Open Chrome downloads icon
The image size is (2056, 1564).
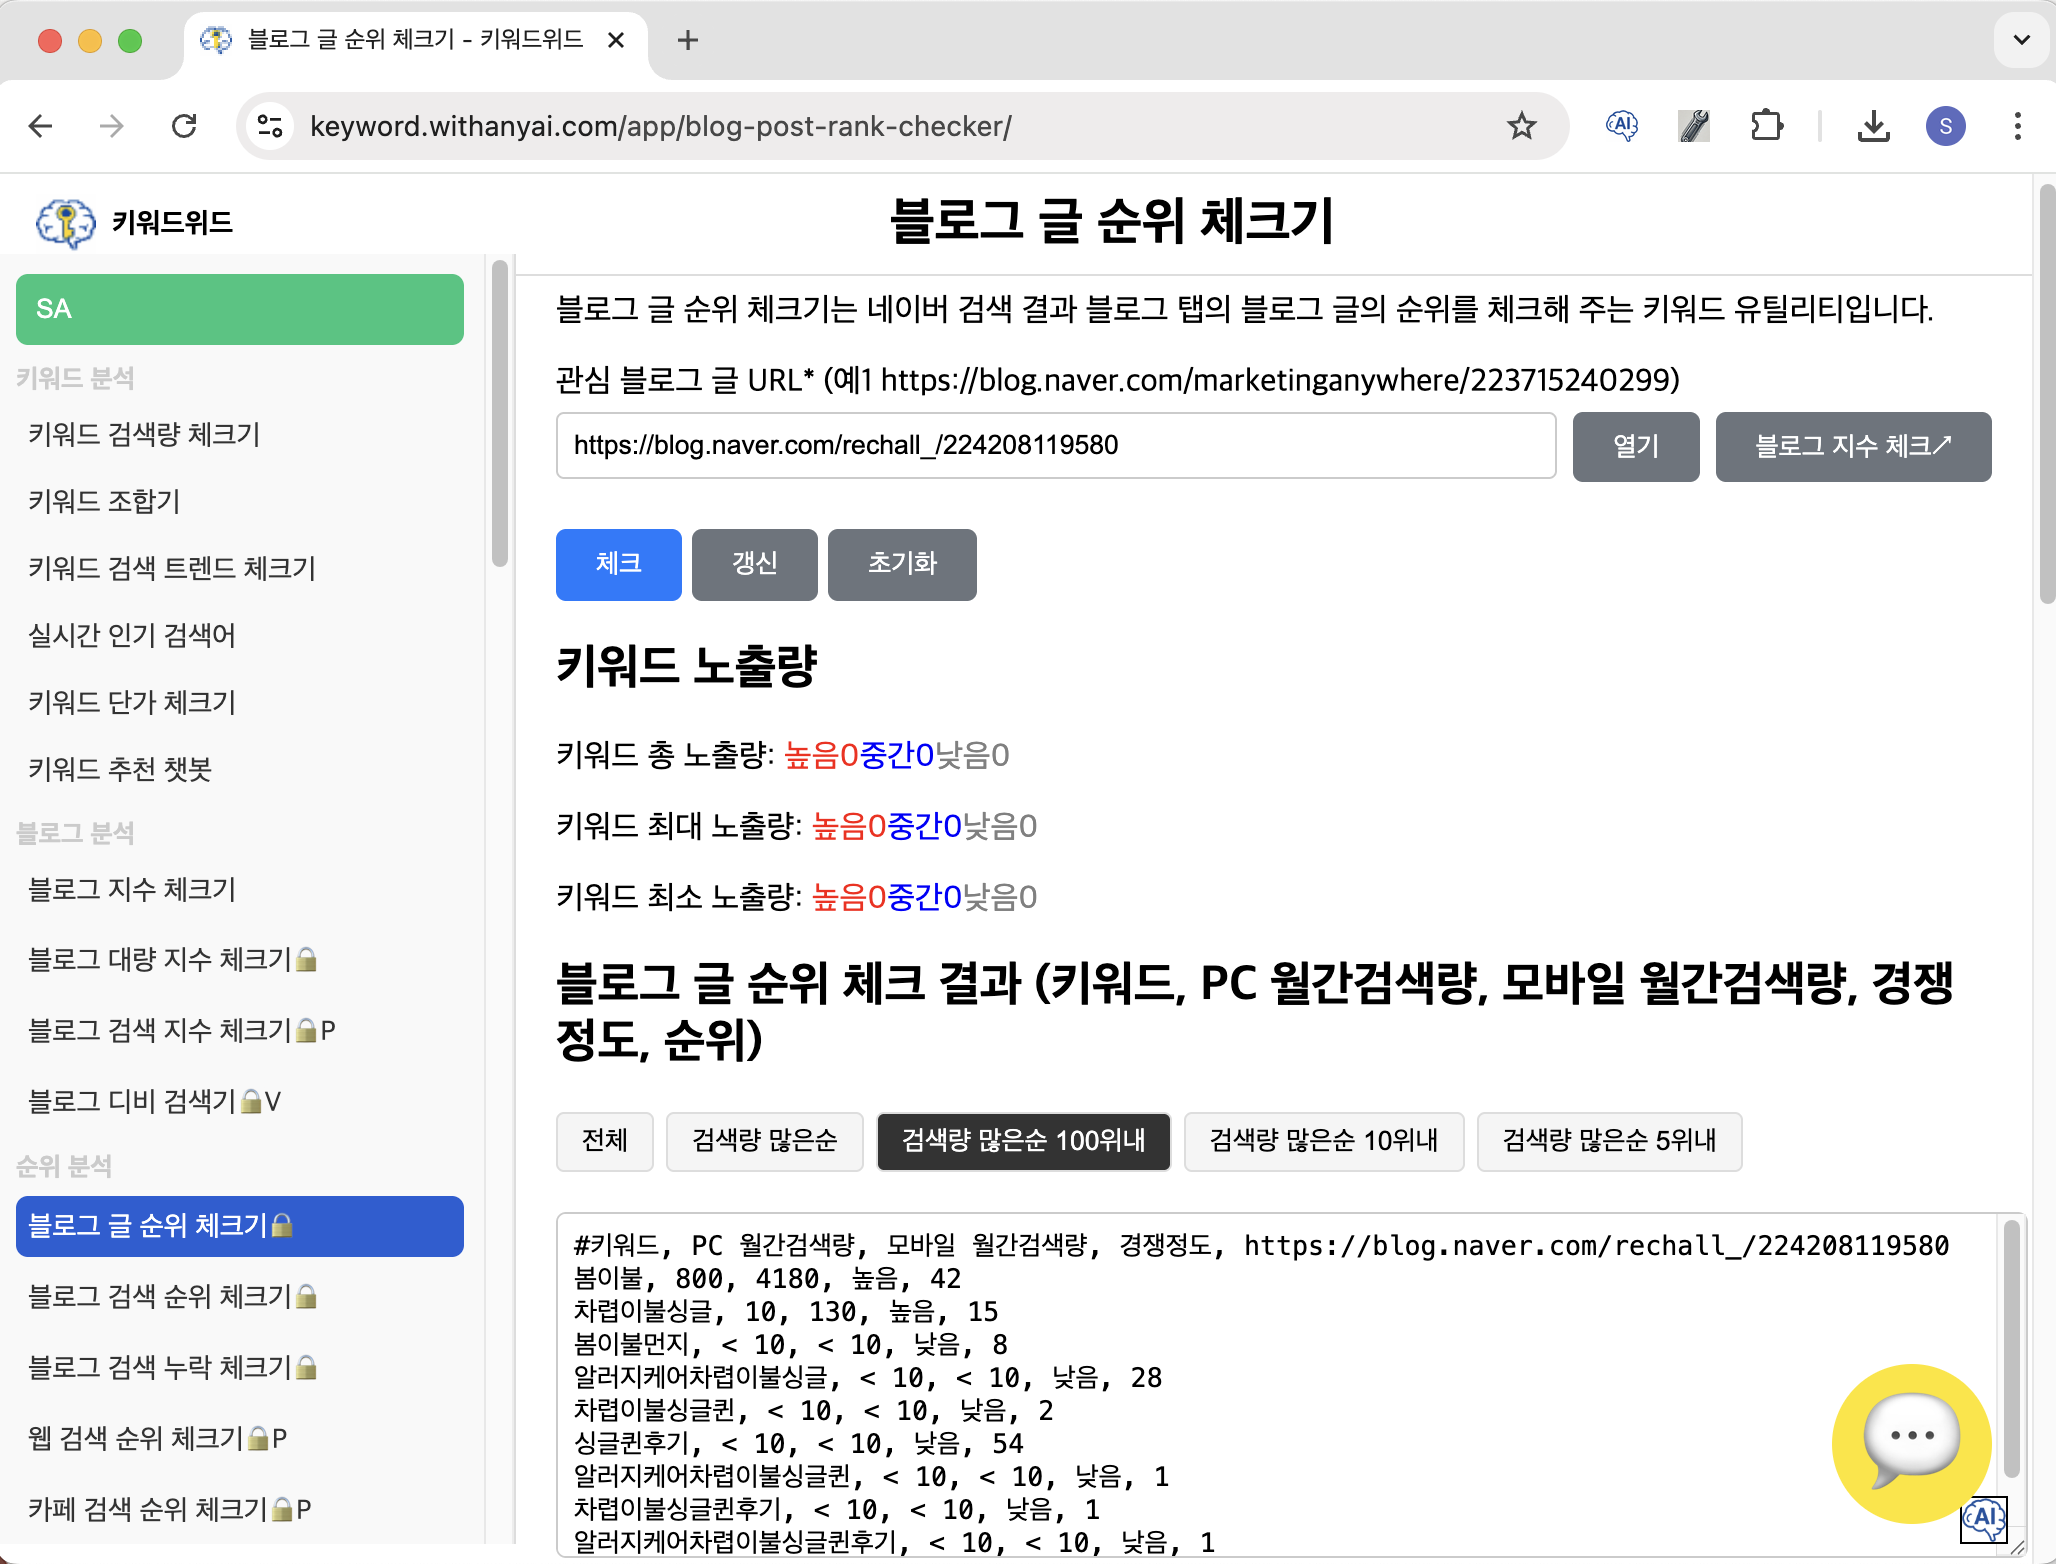click(x=1873, y=126)
